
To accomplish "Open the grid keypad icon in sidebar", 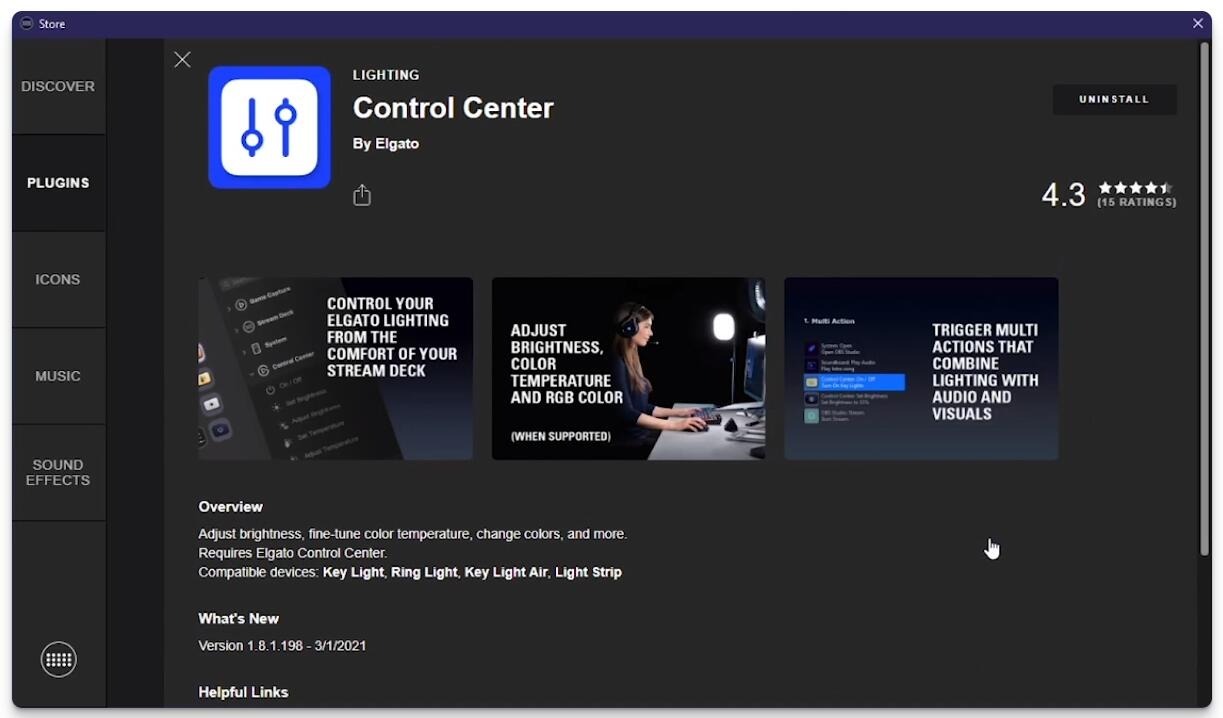I will (x=58, y=660).
